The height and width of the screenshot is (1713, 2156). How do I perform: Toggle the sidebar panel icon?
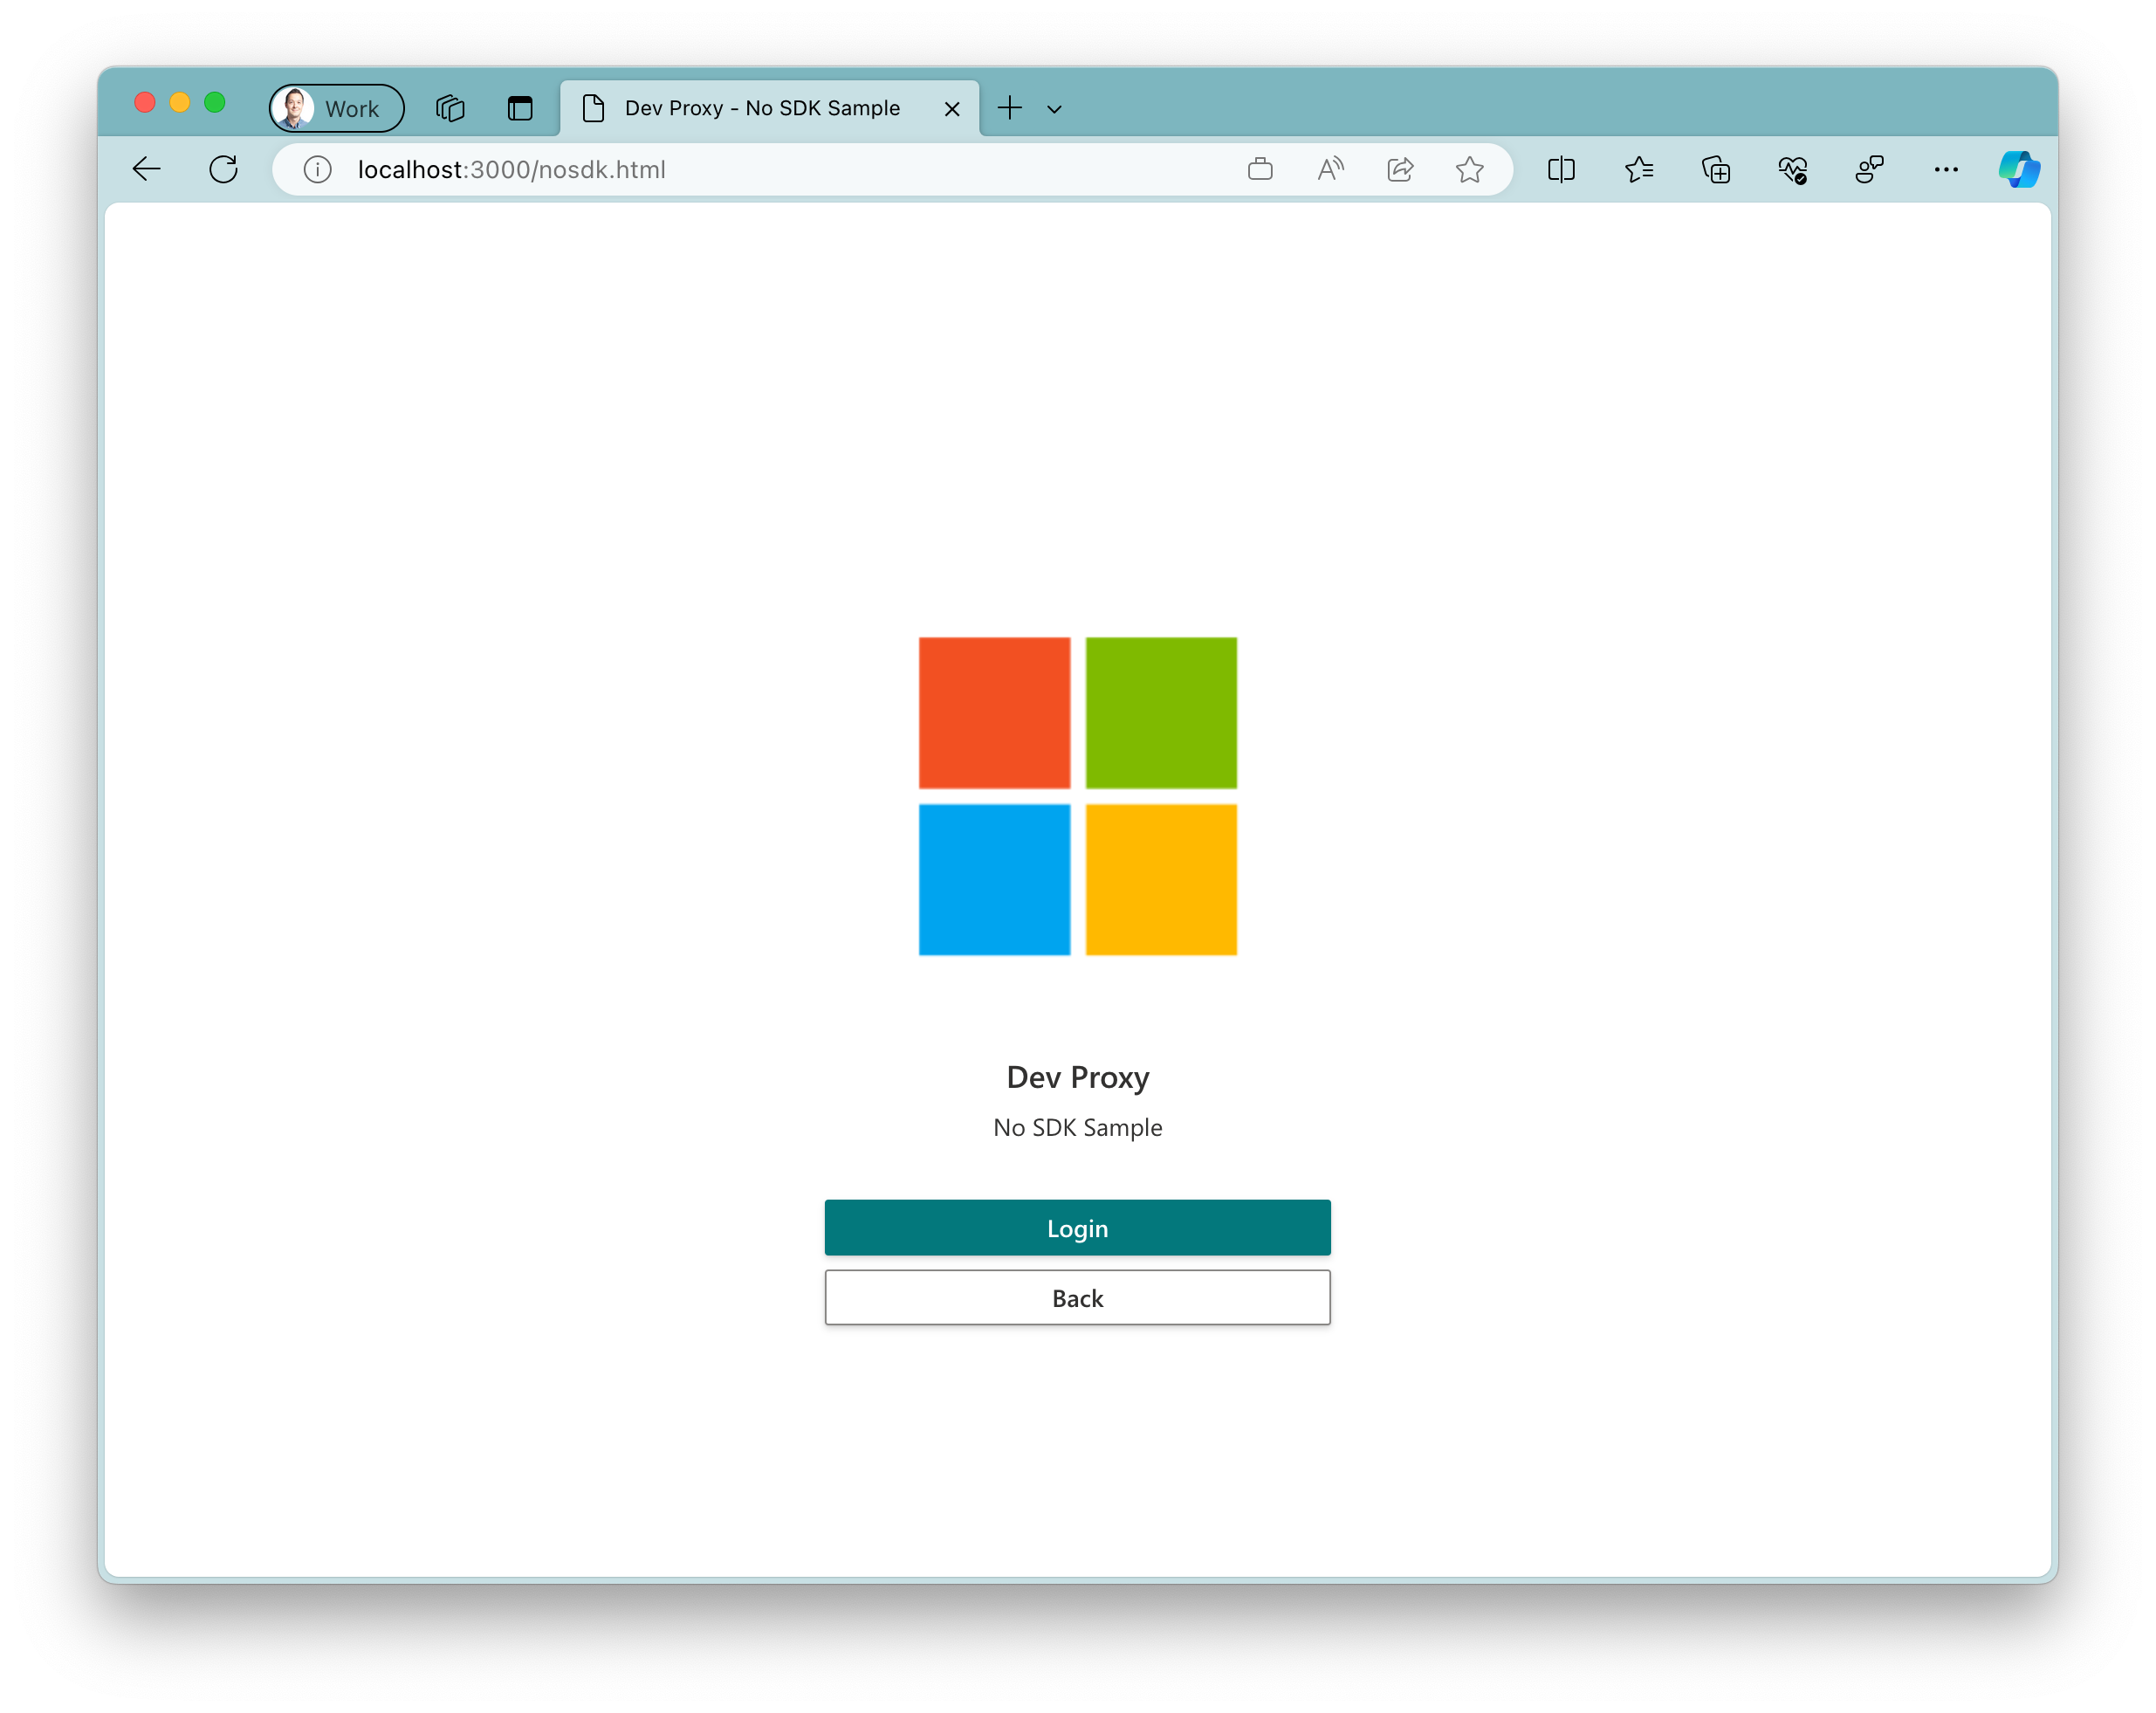[x=1562, y=169]
